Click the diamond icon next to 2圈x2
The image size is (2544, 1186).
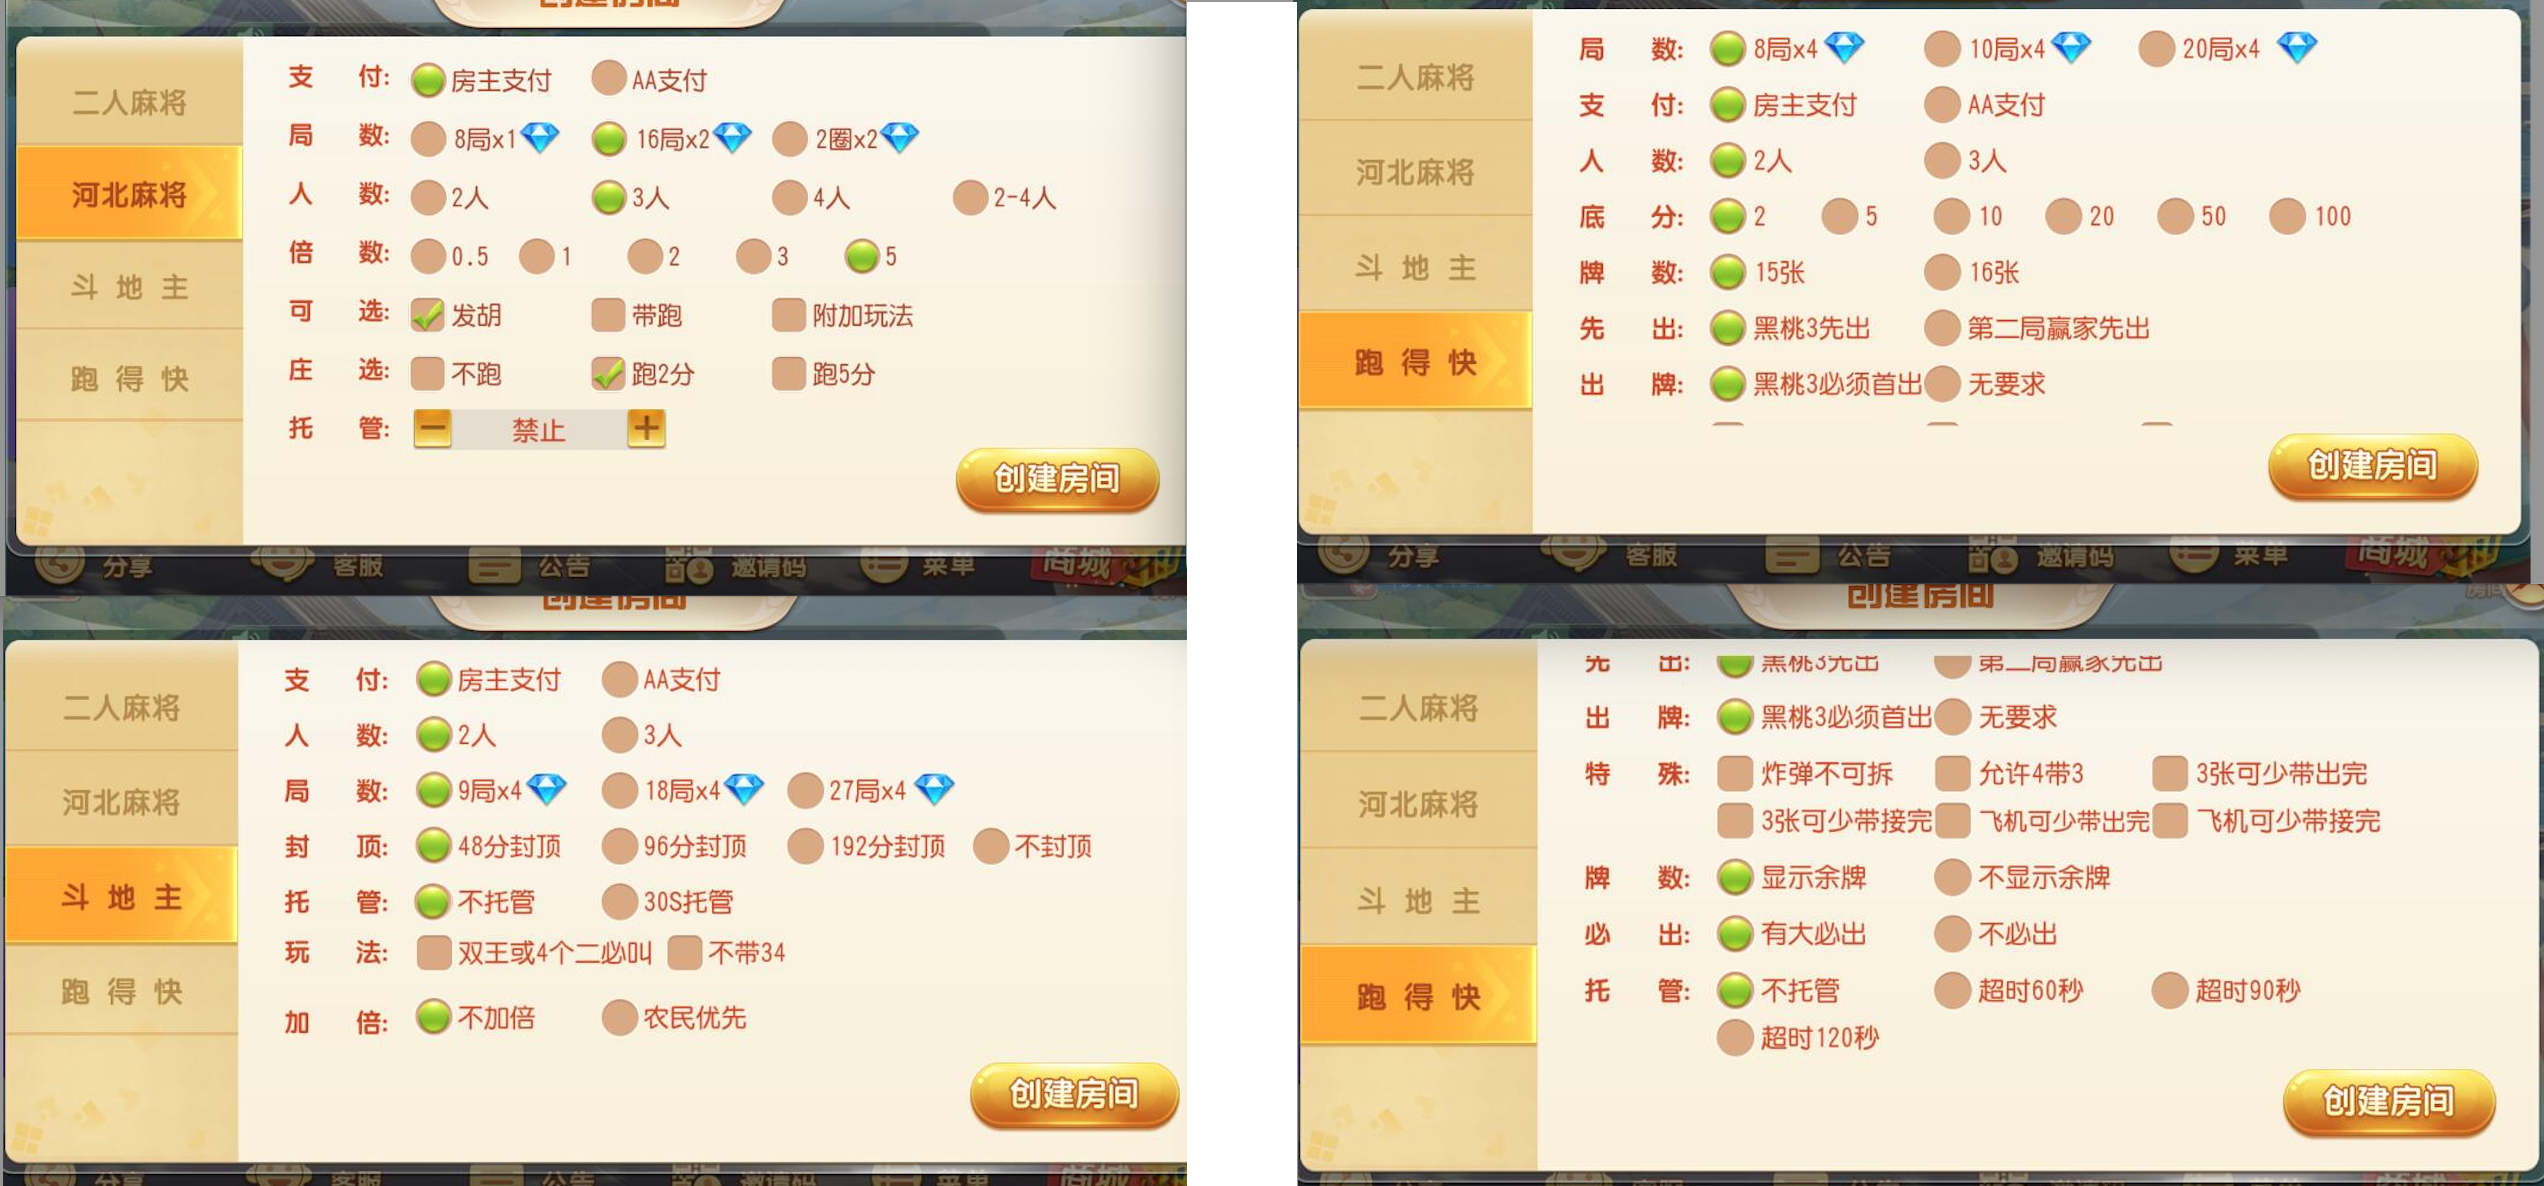coord(900,138)
